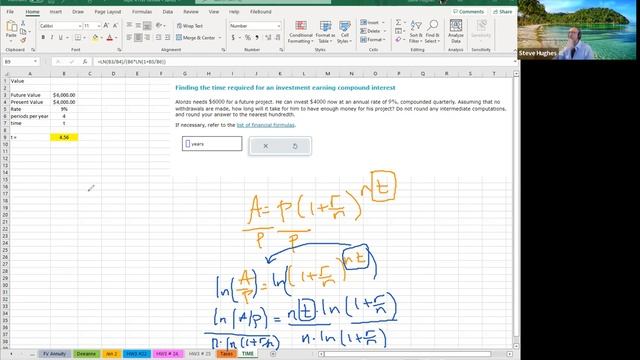The height and width of the screenshot is (360, 640).
Task: Open the Taxes sheet tab
Action: click(x=226, y=354)
